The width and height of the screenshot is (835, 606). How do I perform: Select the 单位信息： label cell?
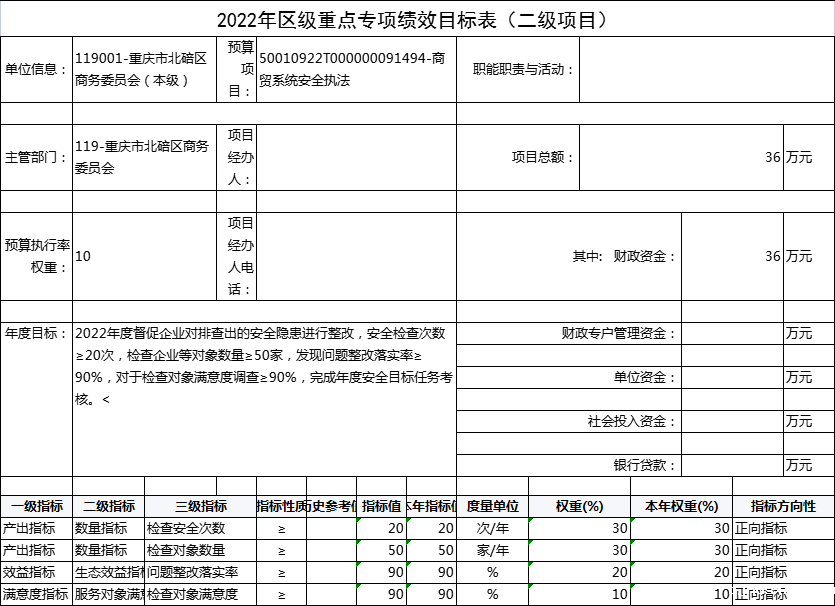coord(36,69)
